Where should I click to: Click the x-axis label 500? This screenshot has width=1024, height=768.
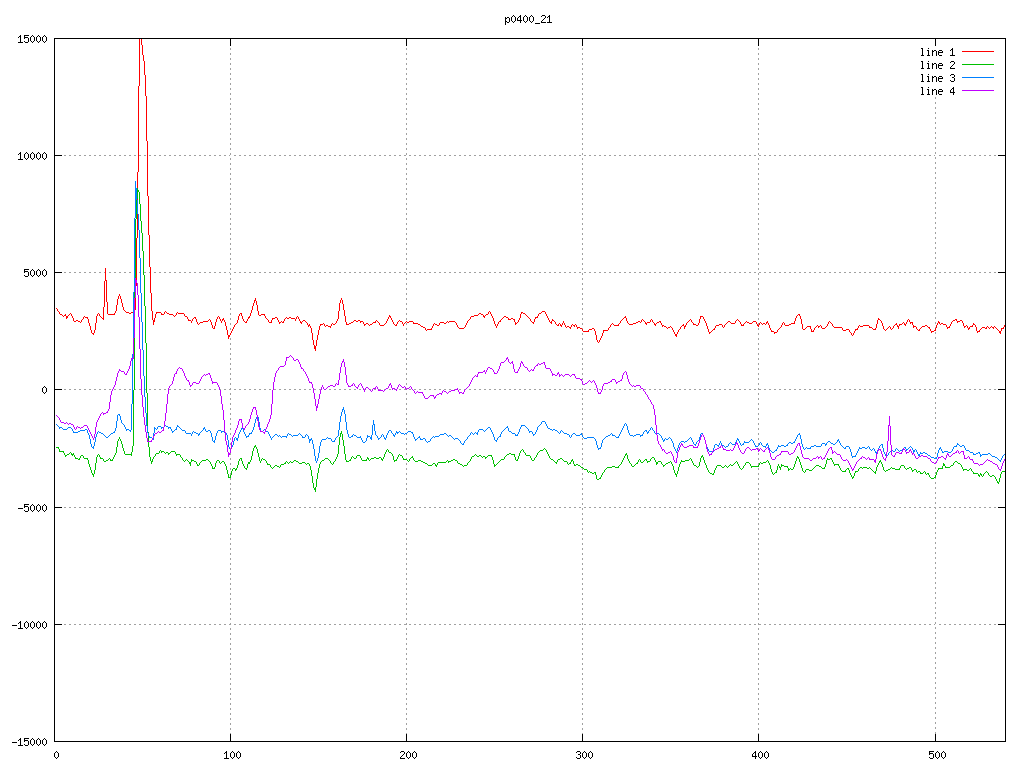936,756
